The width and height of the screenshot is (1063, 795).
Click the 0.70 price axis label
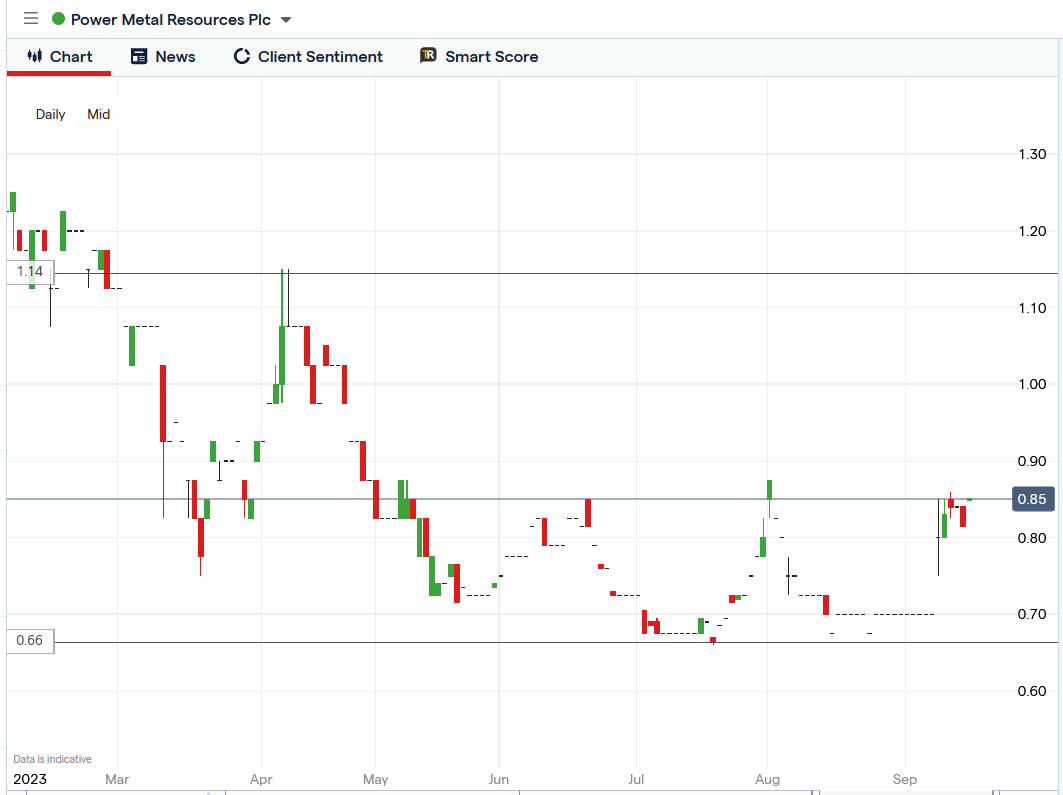click(x=1032, y=615)
